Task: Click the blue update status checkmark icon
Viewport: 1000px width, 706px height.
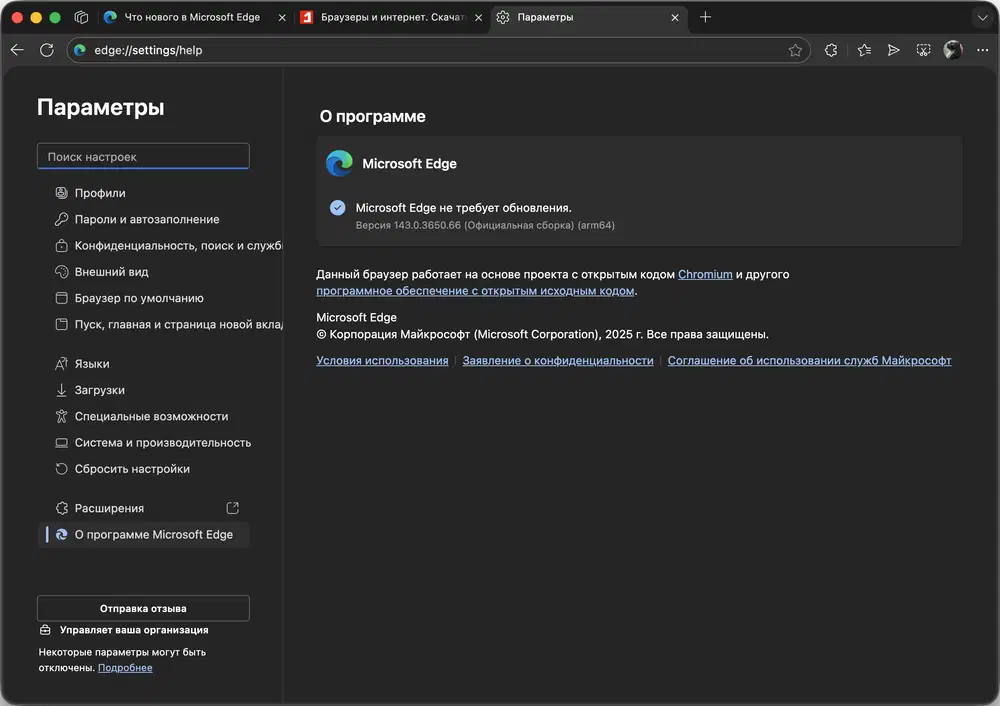Action: click(337, 207)
